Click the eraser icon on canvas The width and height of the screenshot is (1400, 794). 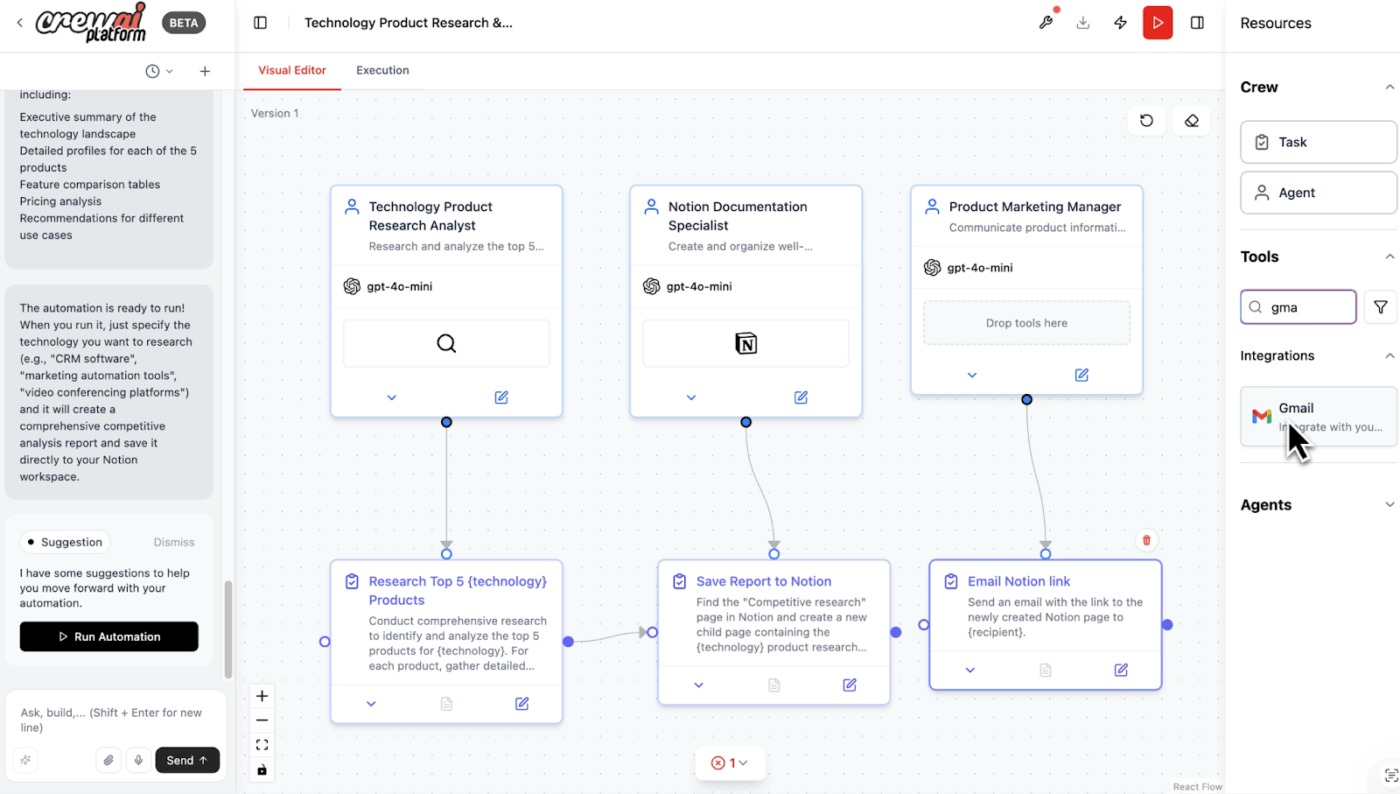(x=1191, y=121)
